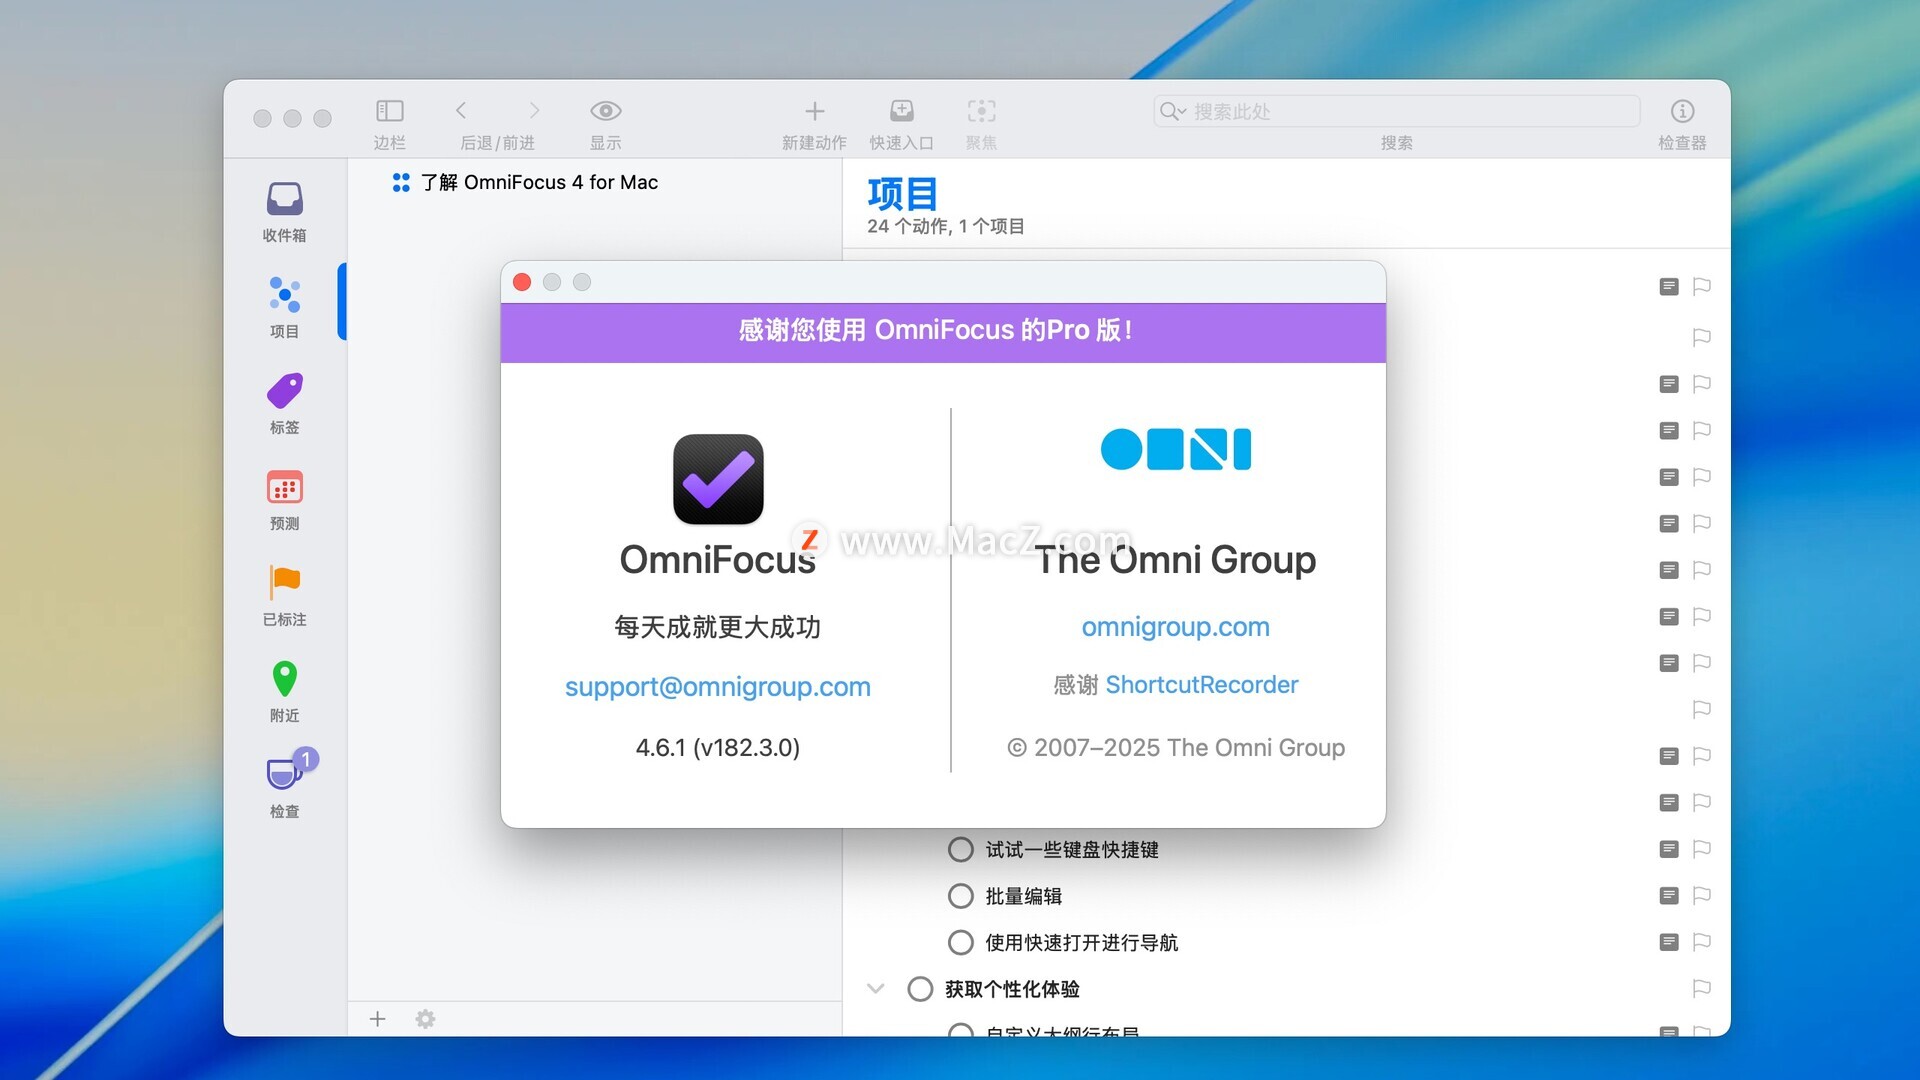
Task: Close the About OmniFocus dialog
Action: pos(522,282)
